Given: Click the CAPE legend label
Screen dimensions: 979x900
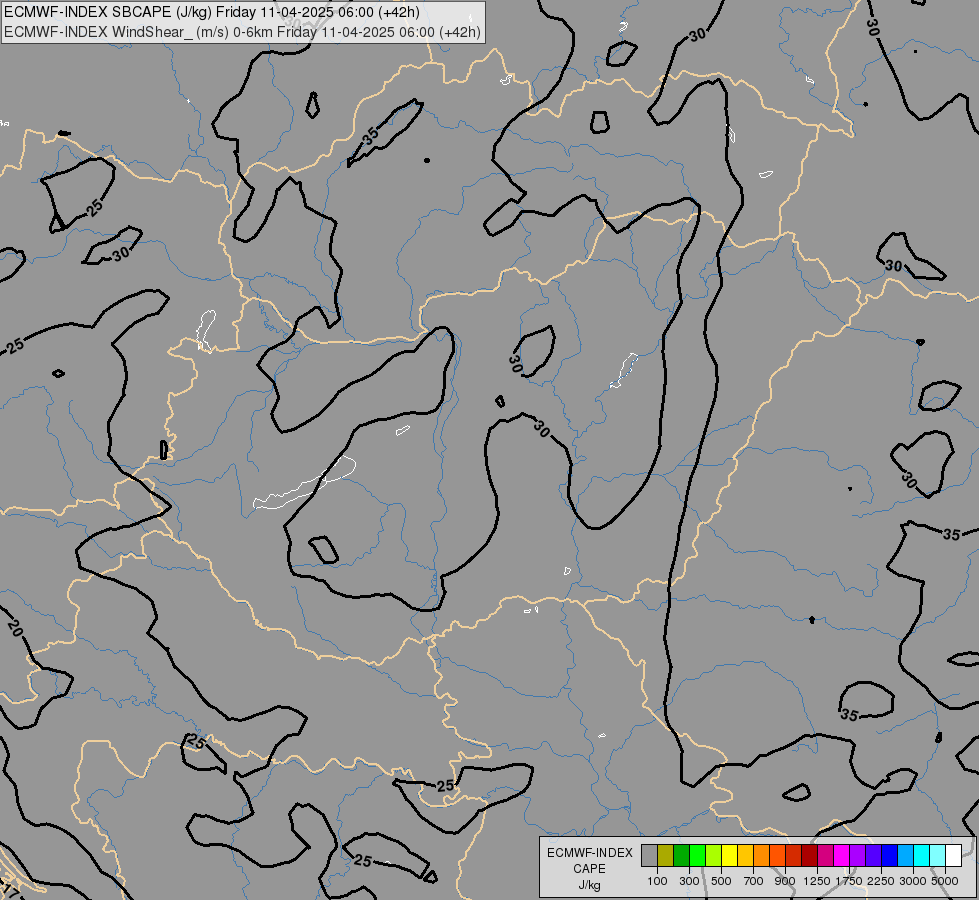Looking at the screenshot, I should (589, 869).
